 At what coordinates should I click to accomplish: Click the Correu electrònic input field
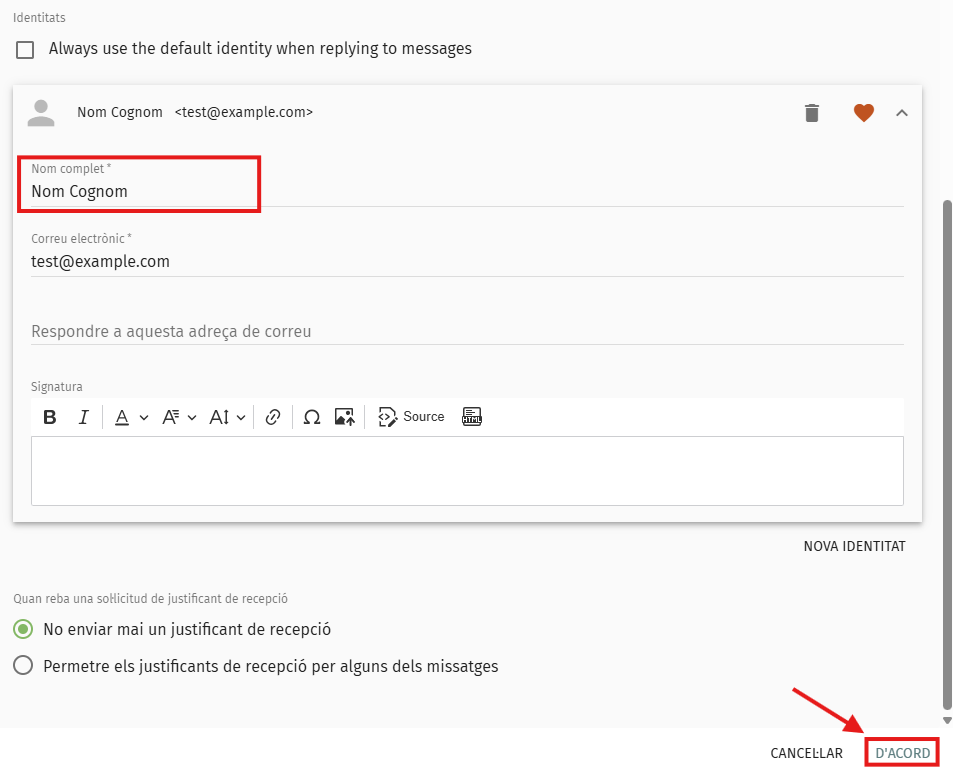pyautogui.click(x=466, y=262)
